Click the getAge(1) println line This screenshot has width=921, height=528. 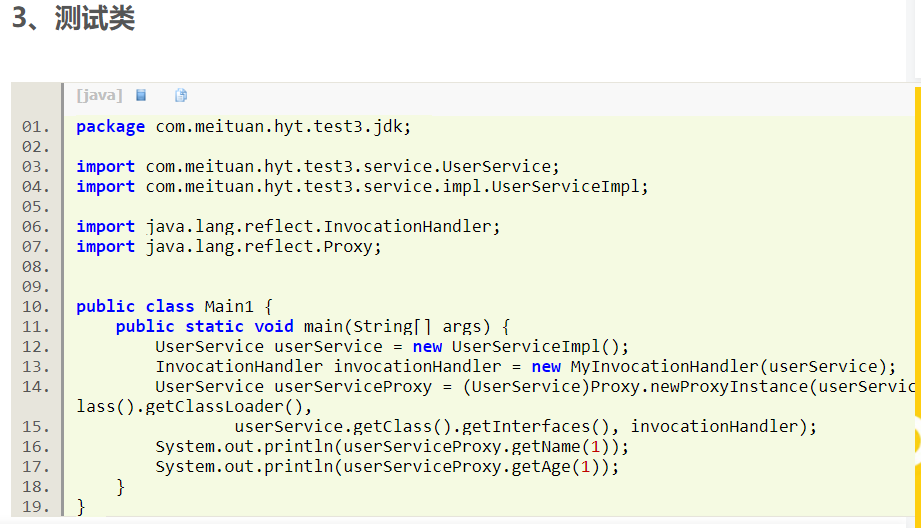[387, 467]
